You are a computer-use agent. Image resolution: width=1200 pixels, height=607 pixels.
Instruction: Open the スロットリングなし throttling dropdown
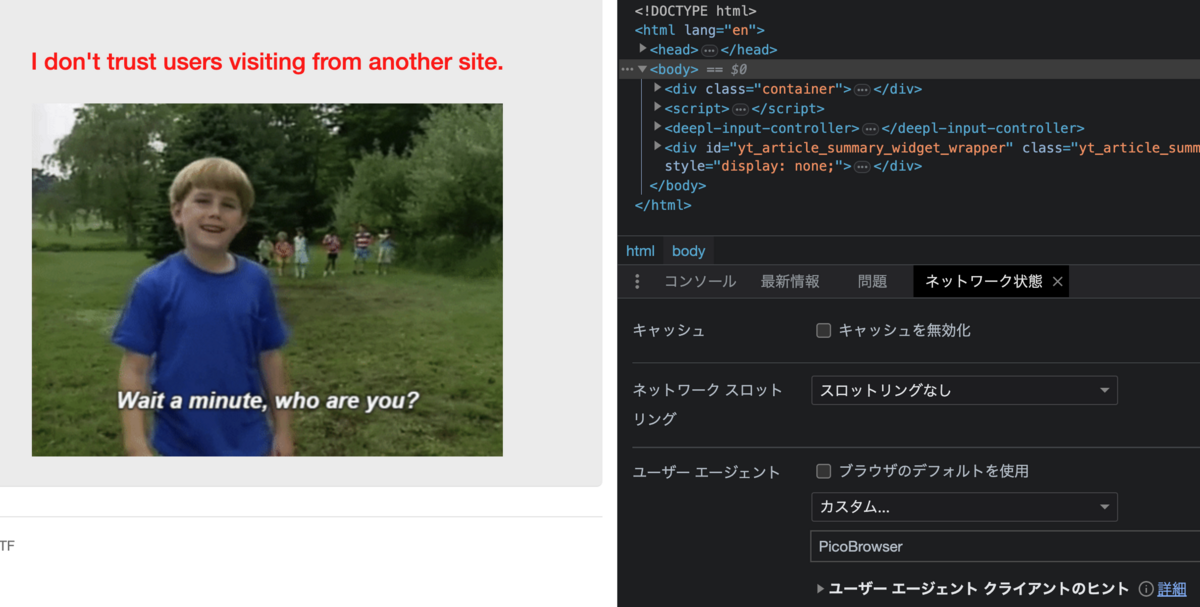[964, 390]
